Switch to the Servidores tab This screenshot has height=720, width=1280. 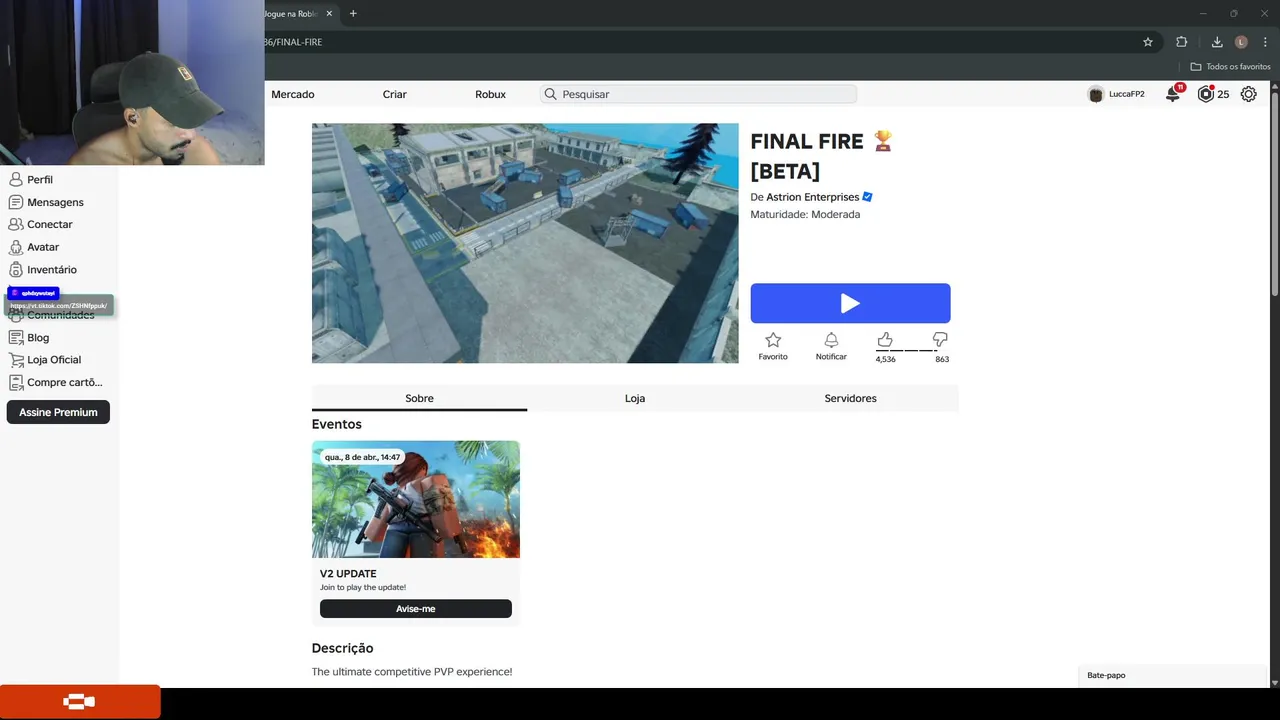coord(850,398)
